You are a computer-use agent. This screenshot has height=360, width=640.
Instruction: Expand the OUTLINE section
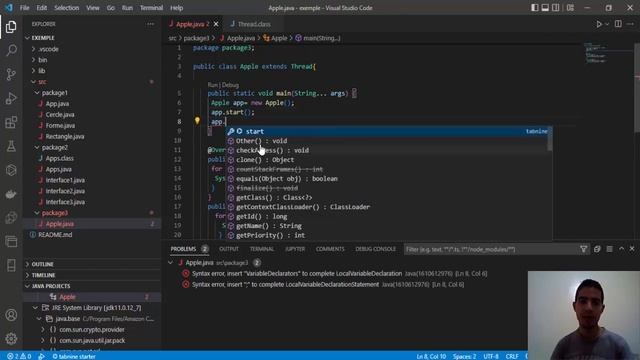pyautogui.click(x=27, y=264)
